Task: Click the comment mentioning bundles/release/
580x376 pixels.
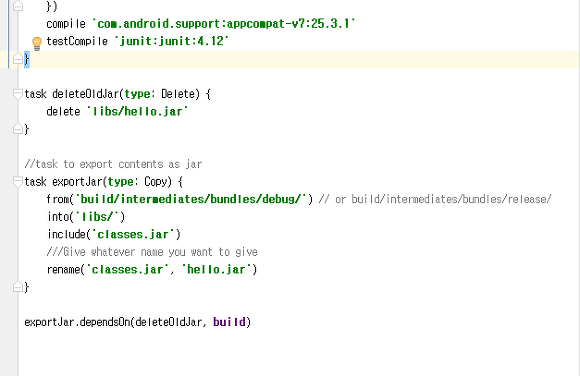Action: (435, 199)
